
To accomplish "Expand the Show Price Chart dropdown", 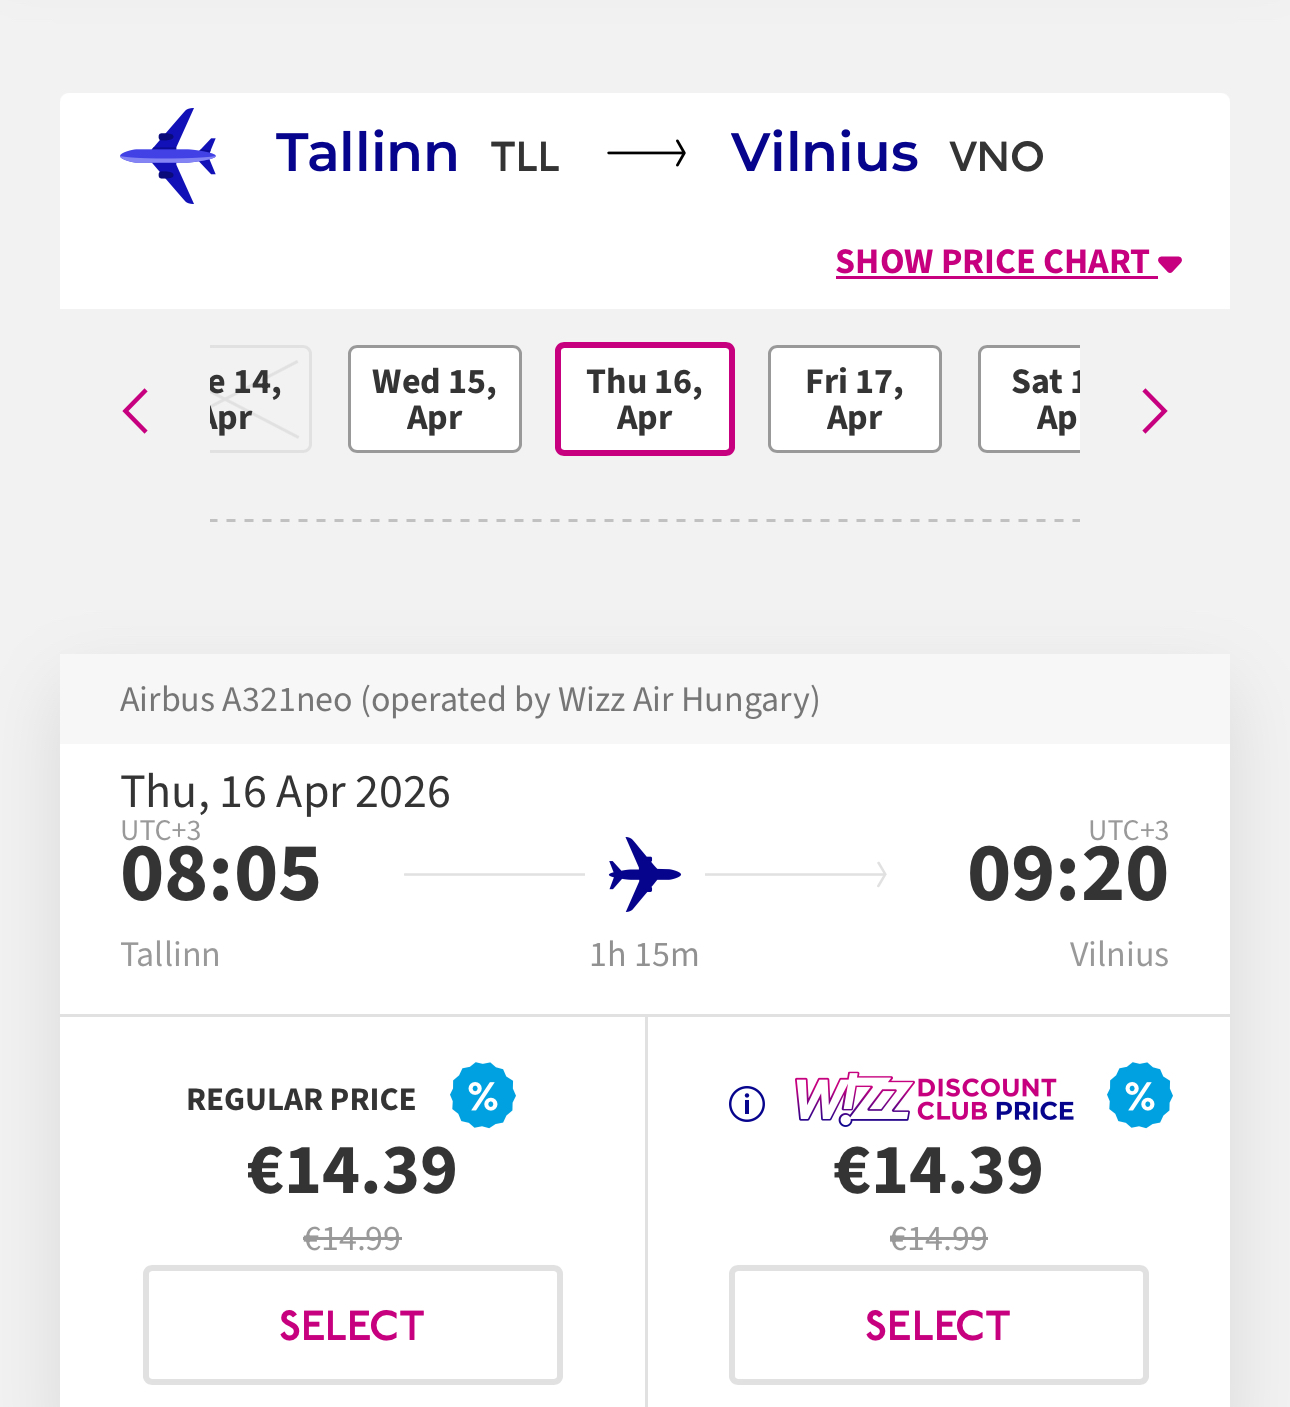I will pos(995,262).
